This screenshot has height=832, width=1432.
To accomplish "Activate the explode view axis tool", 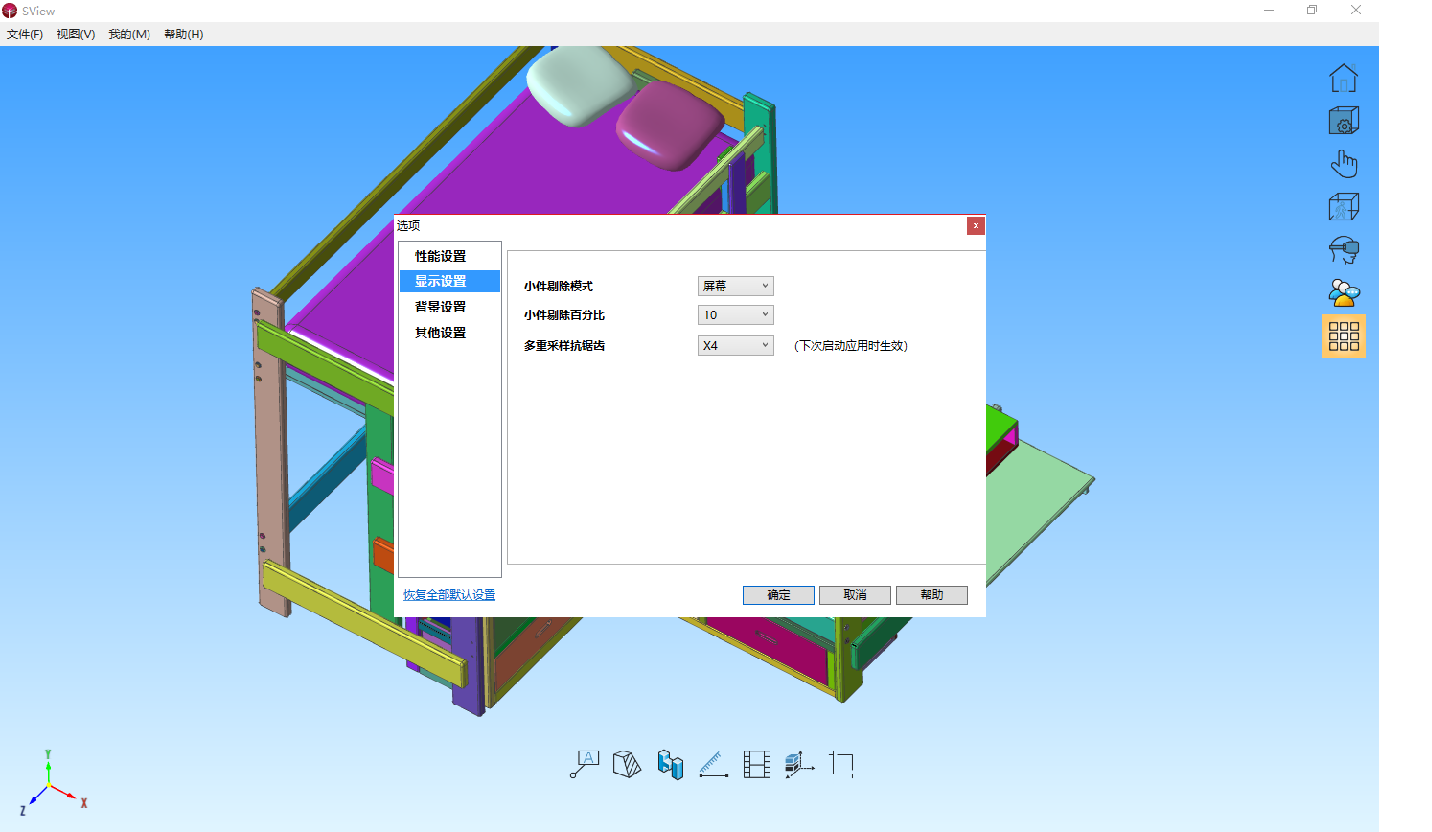I will point(799,764).
